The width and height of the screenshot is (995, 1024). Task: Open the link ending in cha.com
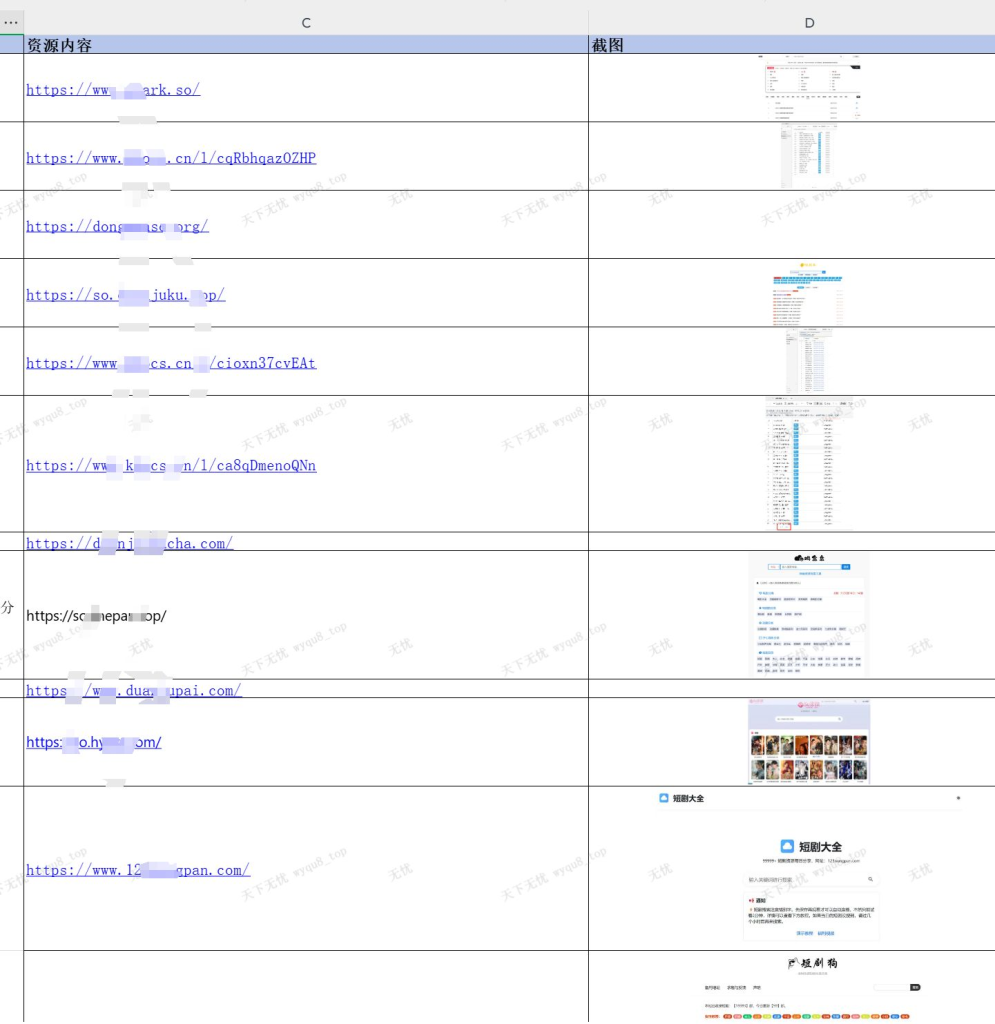pos(130,543)
